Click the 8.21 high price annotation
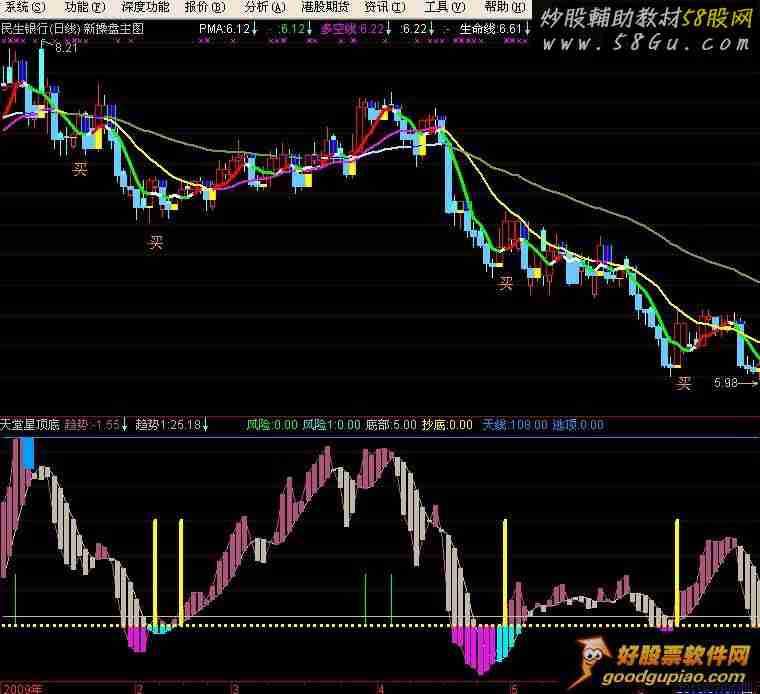The height and width of the screenshot is (694, 760). pyautogui.click(x=65, y=47)
